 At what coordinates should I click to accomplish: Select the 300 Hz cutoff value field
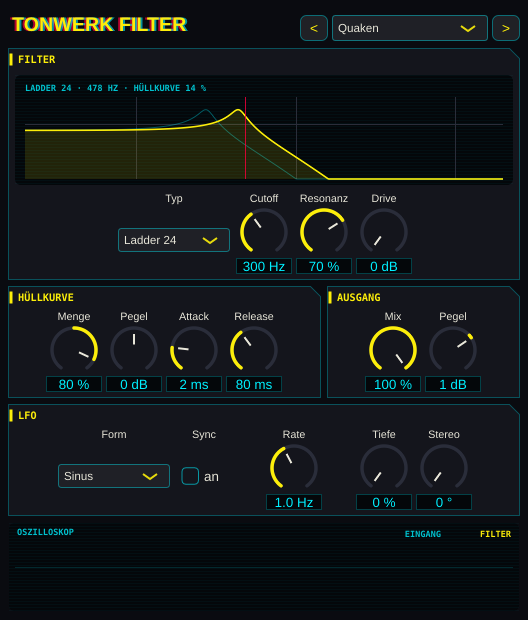click(x=264, y=266)
